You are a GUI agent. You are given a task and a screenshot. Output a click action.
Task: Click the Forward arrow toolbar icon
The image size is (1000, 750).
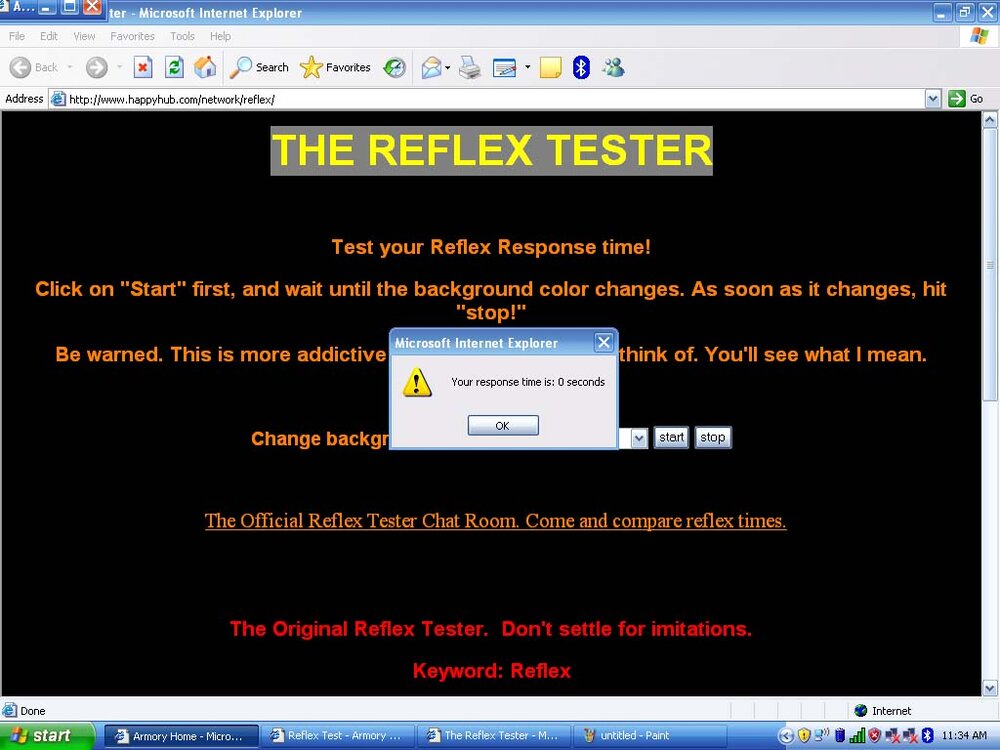point(97,67)
